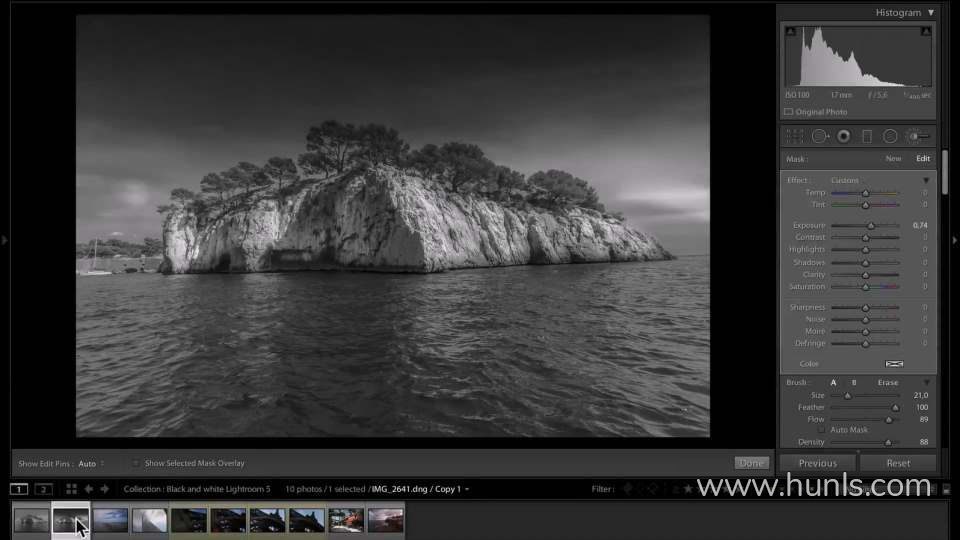The image size is (960, 540).
Task: Select the Adjustment Brush tool
Action: point(918,137)
